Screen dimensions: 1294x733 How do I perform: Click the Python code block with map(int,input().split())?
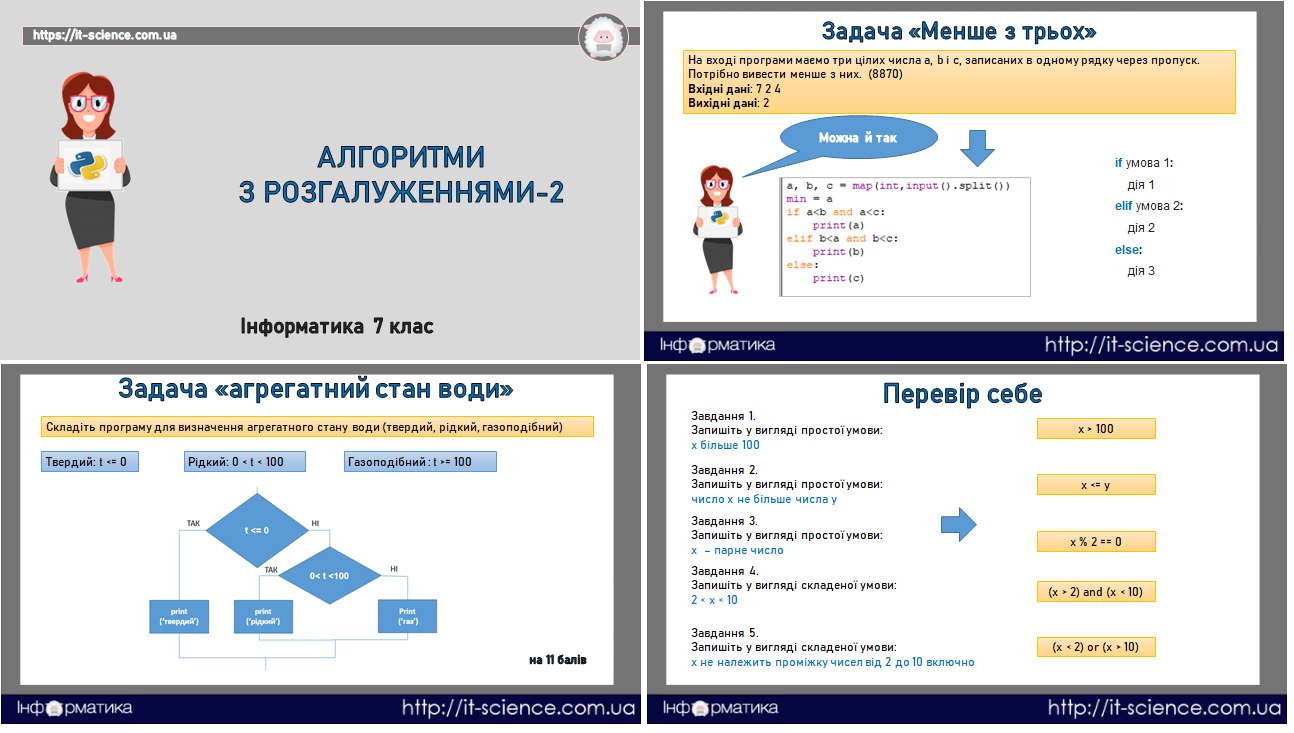(905, 235)
